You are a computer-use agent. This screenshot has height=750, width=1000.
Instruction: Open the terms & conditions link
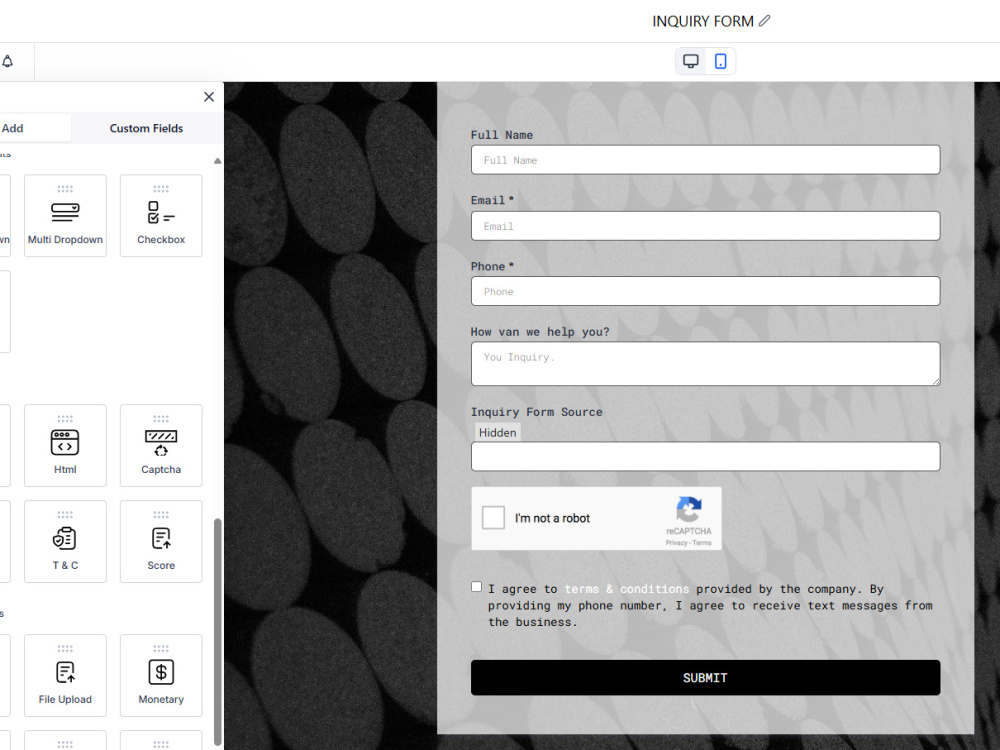point(627,589)
